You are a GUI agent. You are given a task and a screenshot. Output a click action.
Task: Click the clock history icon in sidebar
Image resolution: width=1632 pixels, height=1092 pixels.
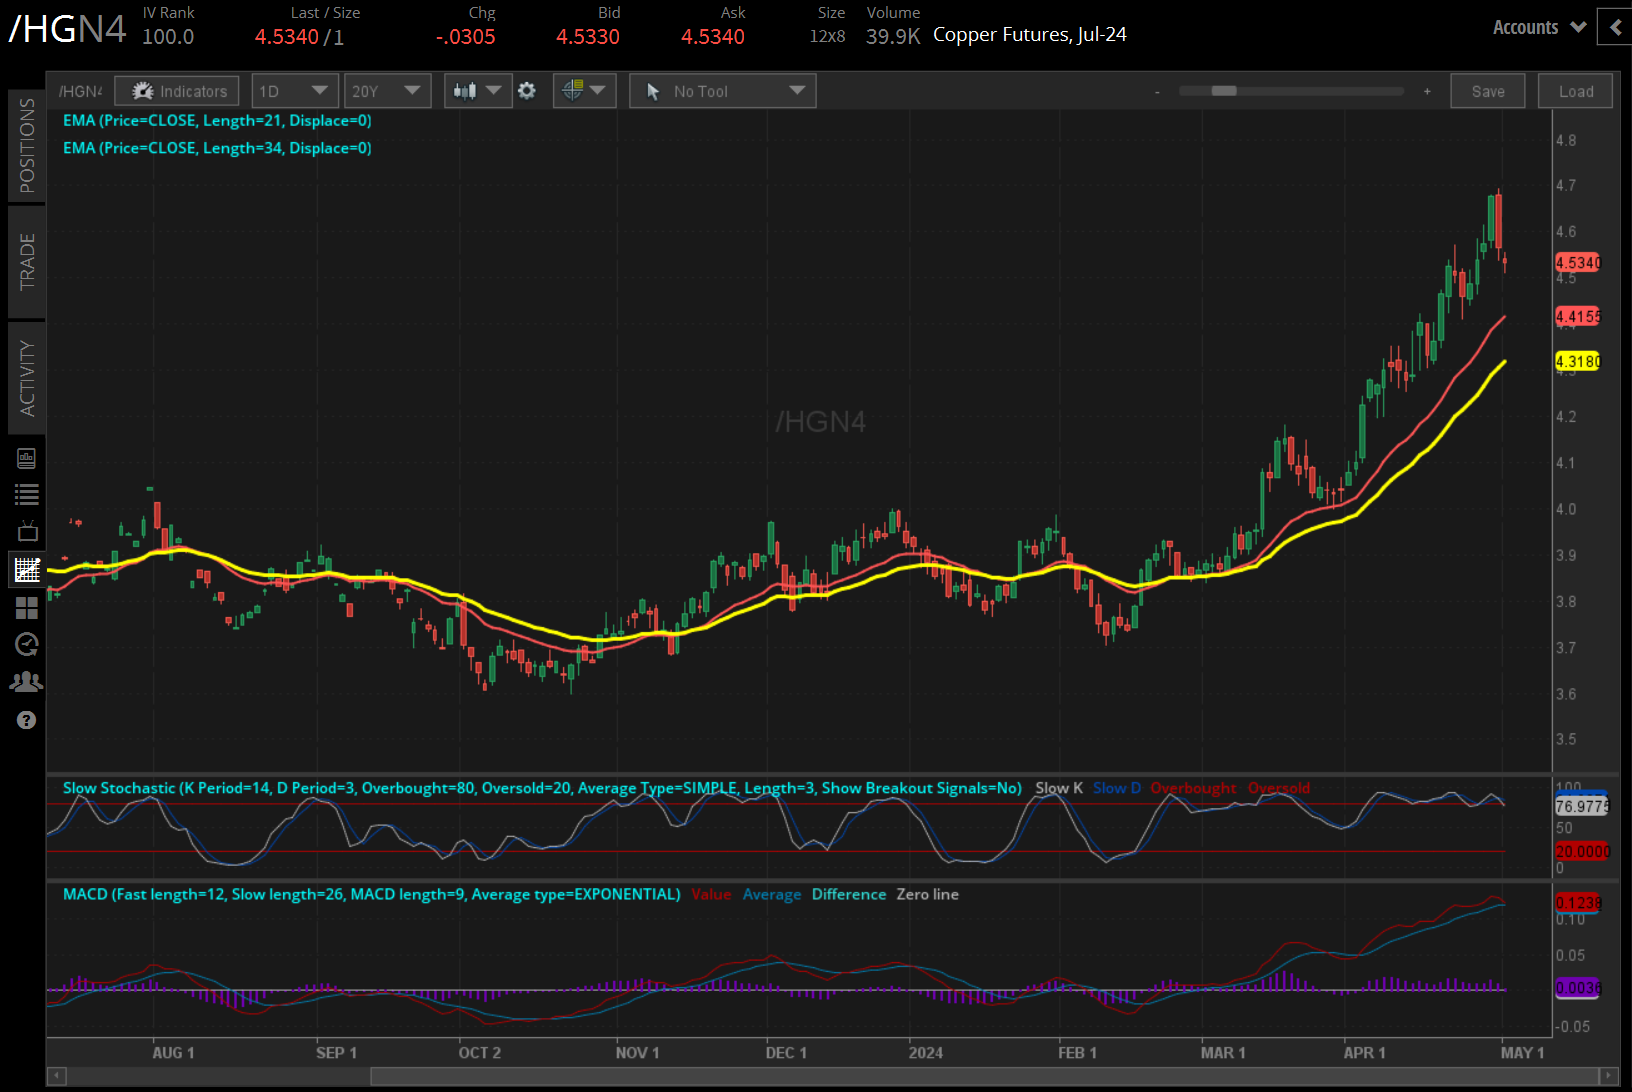pyautogui.click(x=27, y=644)
